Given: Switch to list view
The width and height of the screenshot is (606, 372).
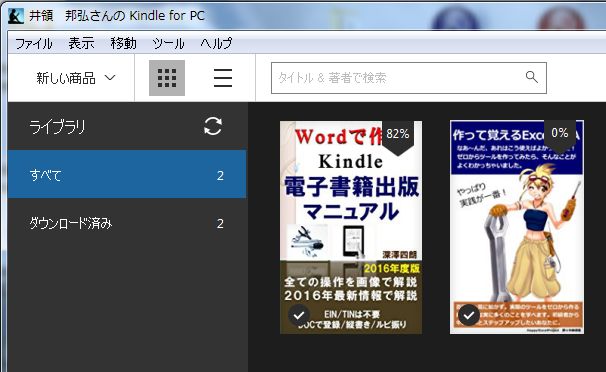Looking at the screenshot, I should [223, 78].
